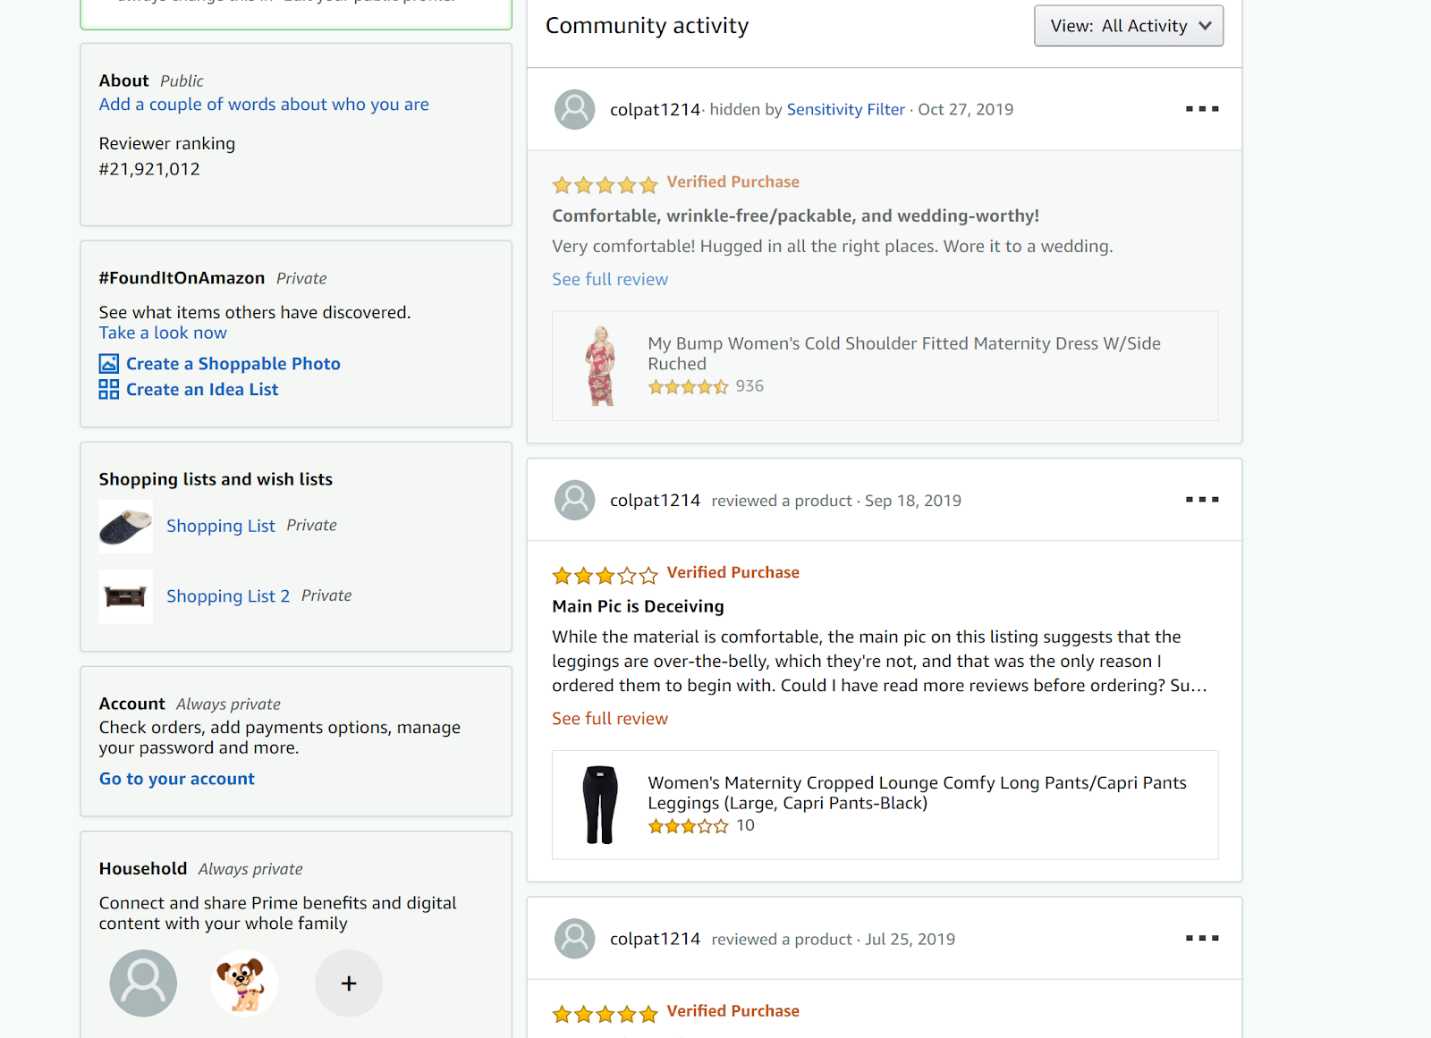Open Shopping List 2 link

[x=228, y=596]
